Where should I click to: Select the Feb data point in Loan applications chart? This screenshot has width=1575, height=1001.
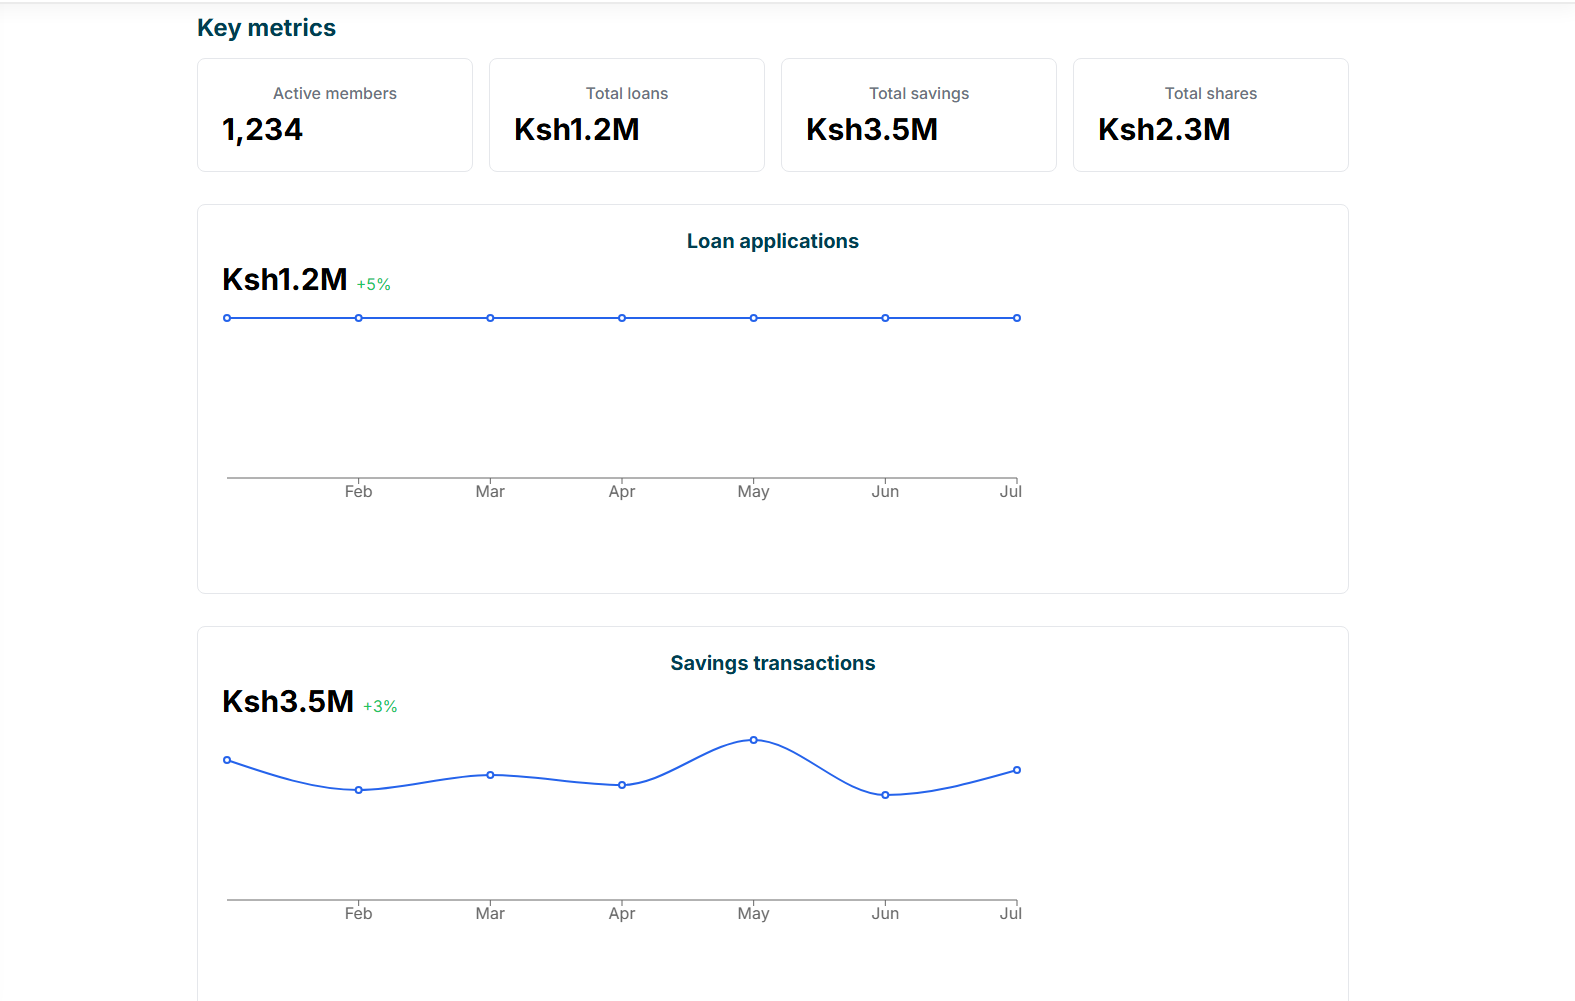tap(359, 318)
